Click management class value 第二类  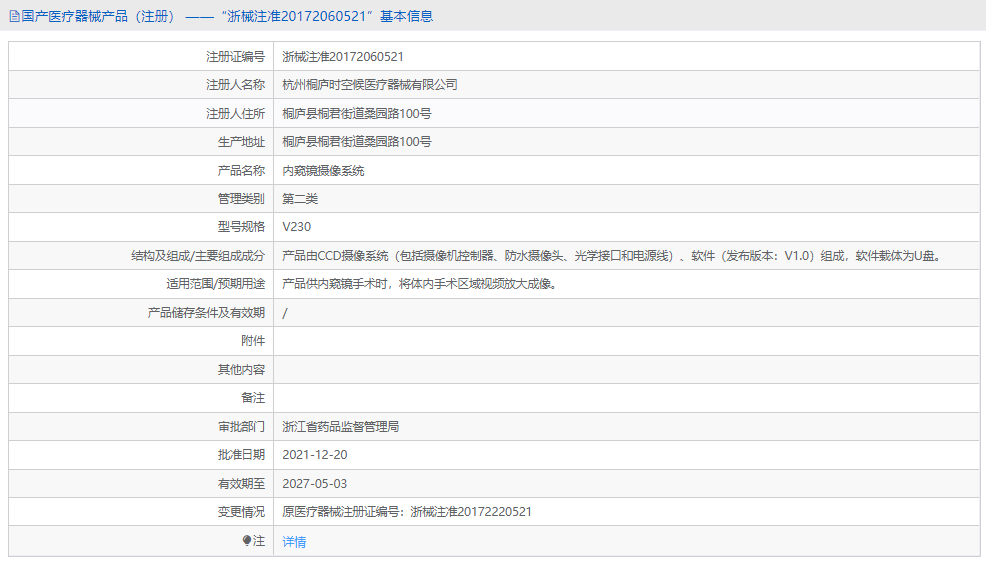point(300,199)
